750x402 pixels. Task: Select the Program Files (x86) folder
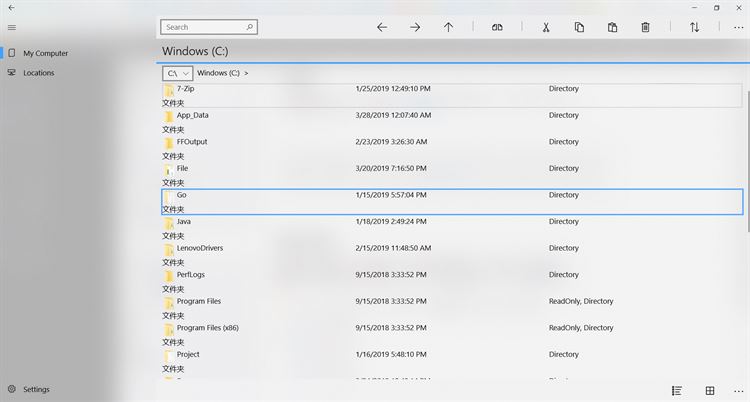click(452, 335)
